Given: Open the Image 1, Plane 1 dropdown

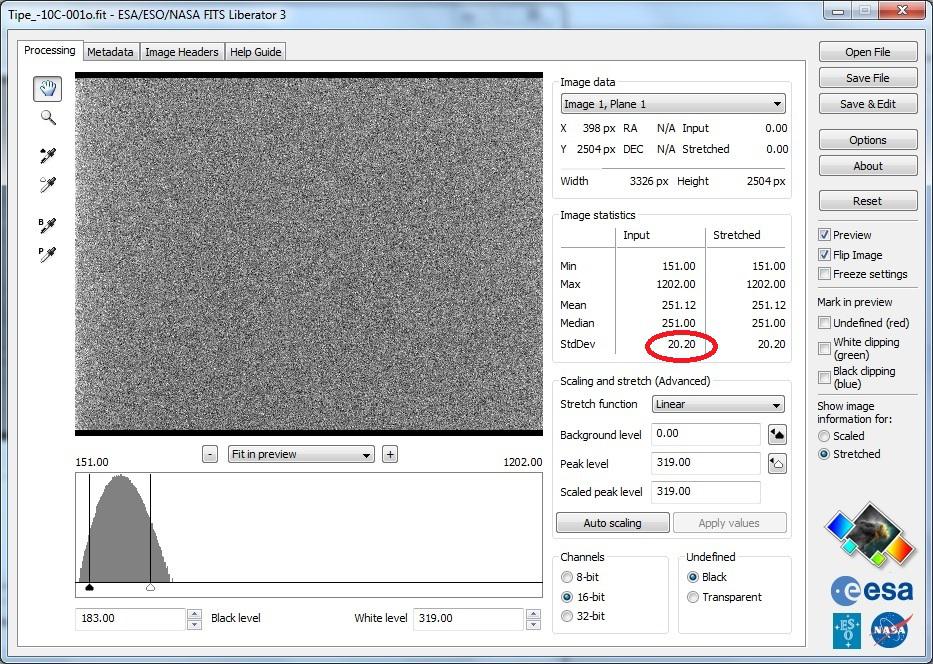Looking at the screenshot, I should click(673, 104).
